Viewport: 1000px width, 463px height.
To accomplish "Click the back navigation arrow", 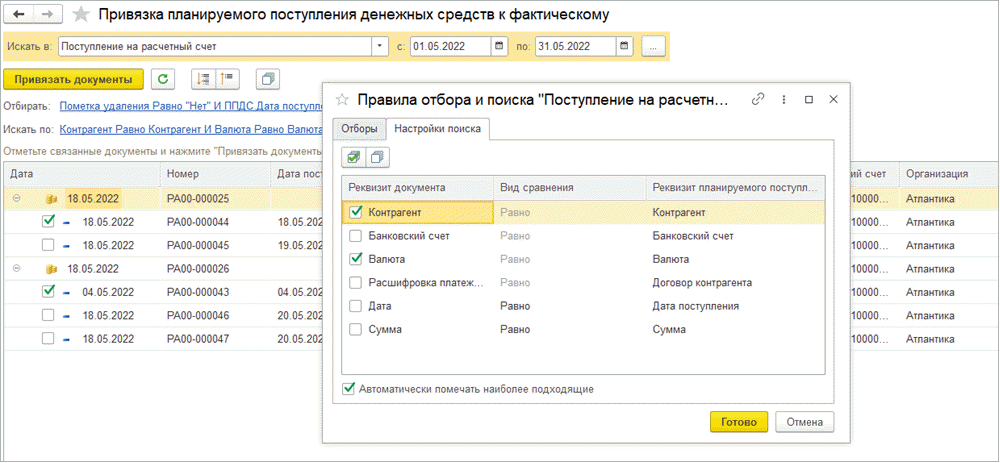I will [x=19, y=15].
